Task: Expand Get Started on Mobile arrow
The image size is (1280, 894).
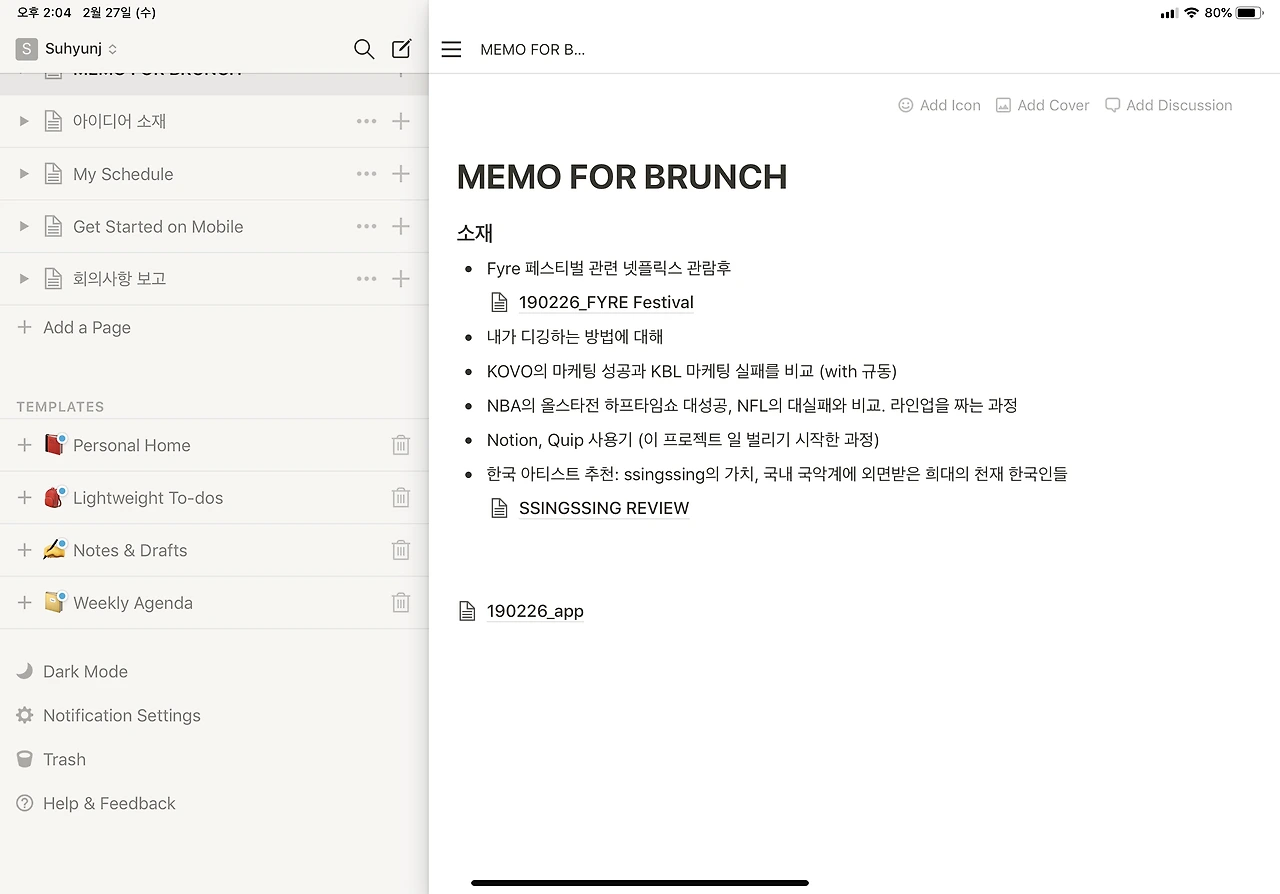Action: click(24, 227)
